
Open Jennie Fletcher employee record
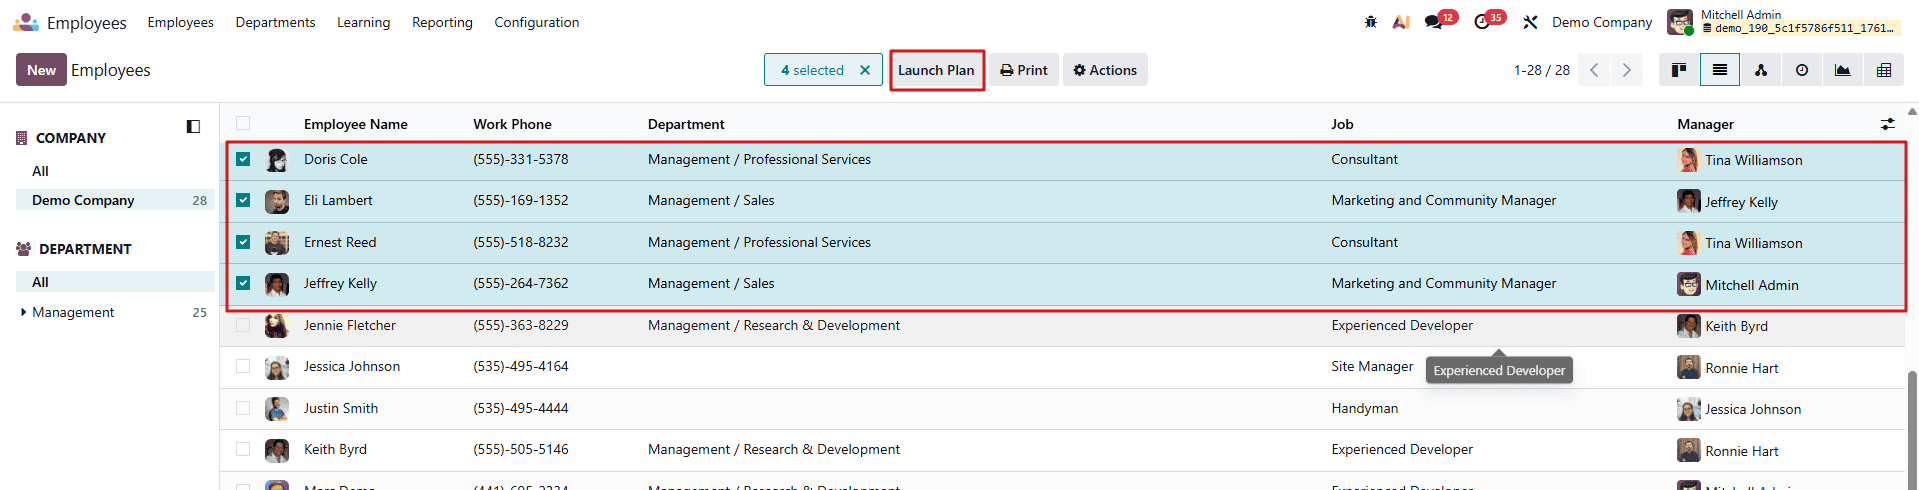pos(350,325)
